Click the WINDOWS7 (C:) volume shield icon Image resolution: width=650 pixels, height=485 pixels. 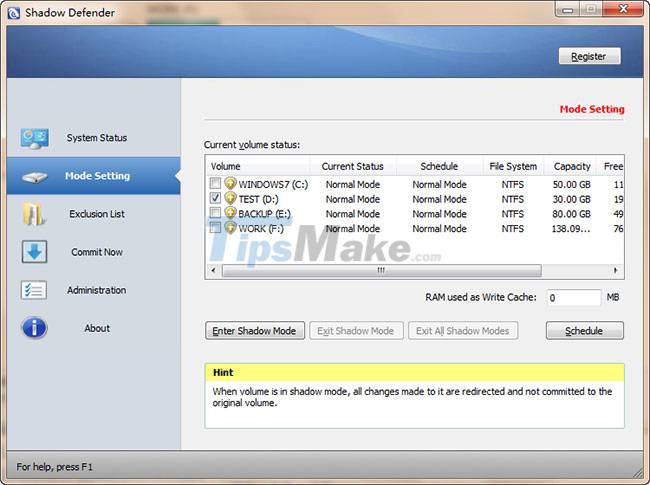tap(230, 183)
